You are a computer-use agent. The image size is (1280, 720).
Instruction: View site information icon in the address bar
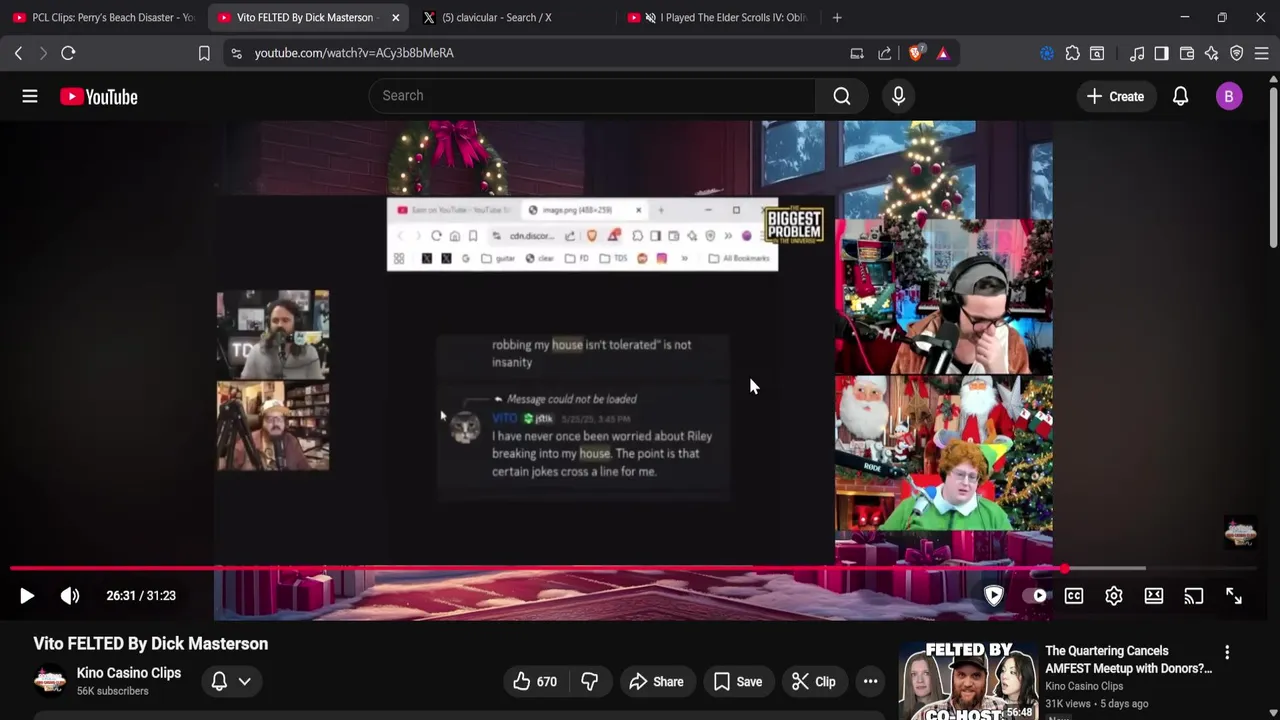coord(236,53)
